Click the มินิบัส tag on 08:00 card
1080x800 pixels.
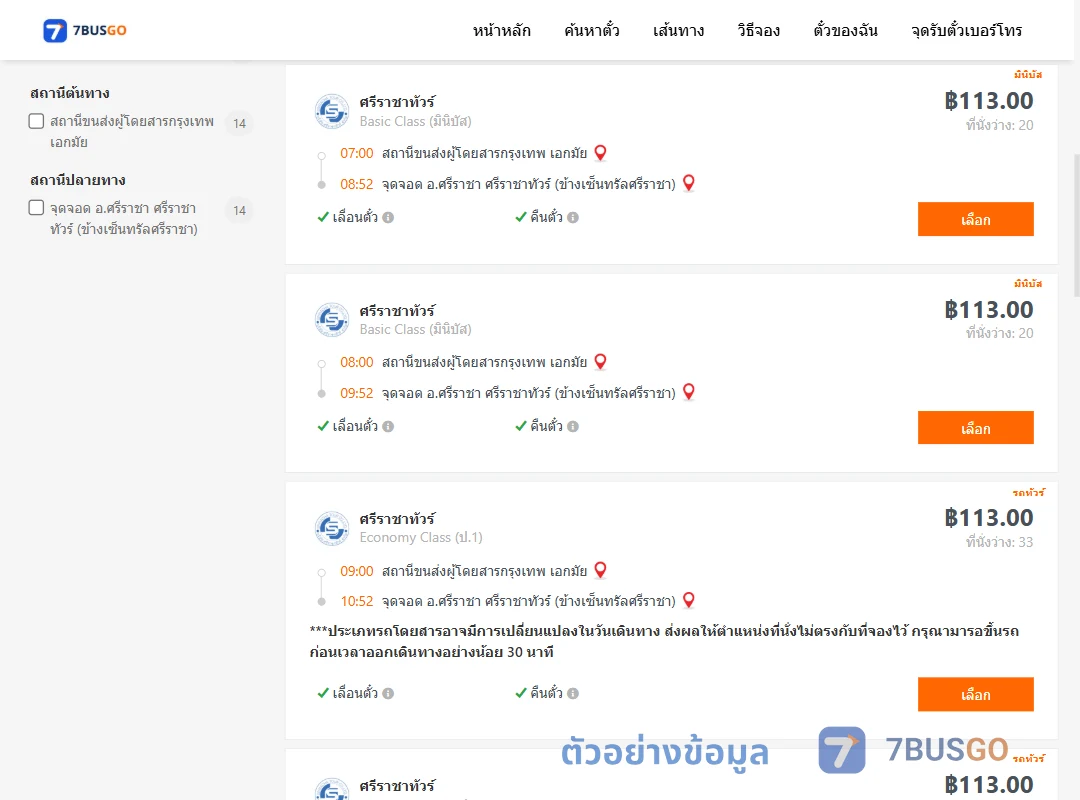point(1028,283)
